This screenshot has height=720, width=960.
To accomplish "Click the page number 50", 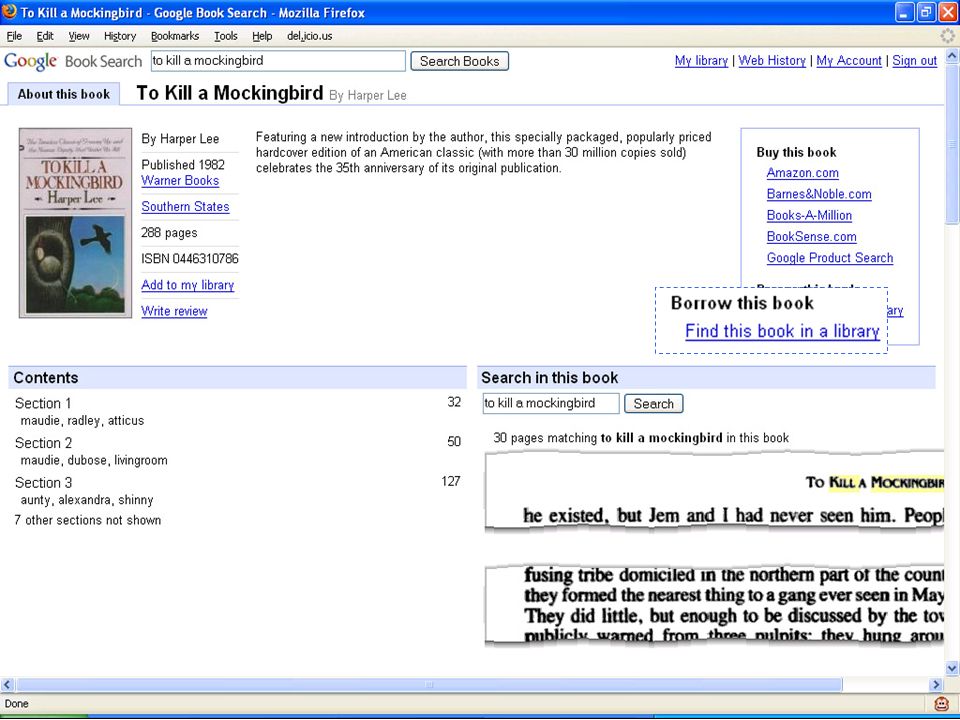I will point(454,441).
